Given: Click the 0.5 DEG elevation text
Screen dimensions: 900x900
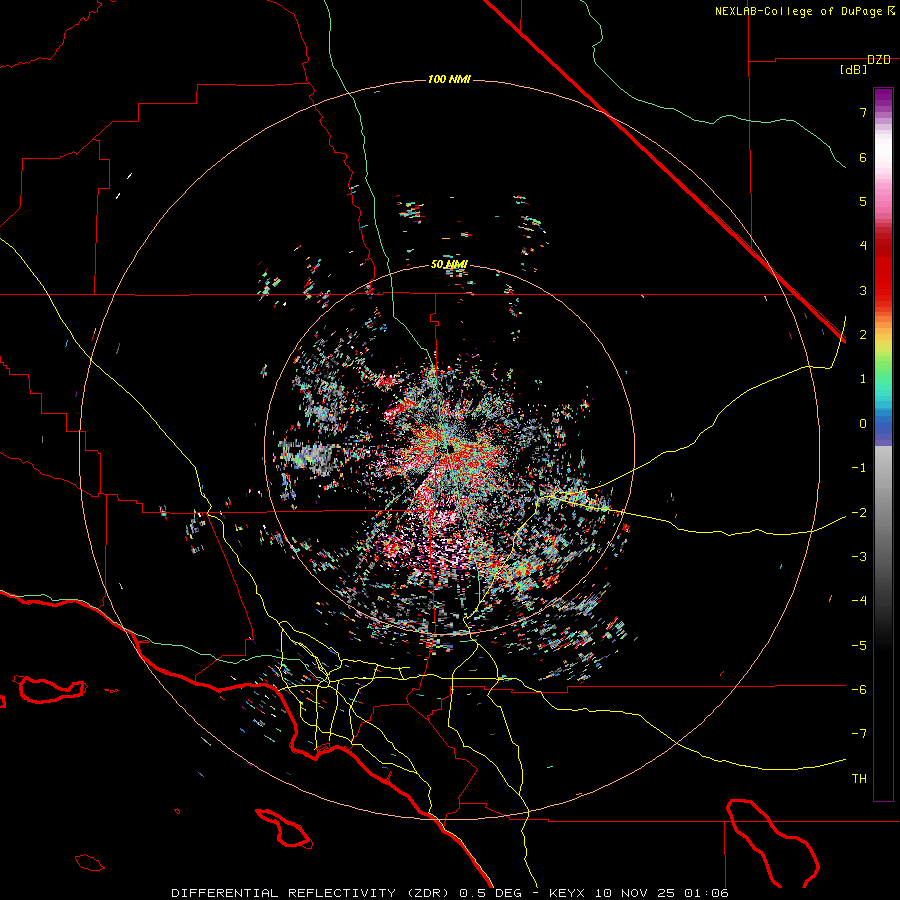Looking at the screenshot, I should pos(490,893).
